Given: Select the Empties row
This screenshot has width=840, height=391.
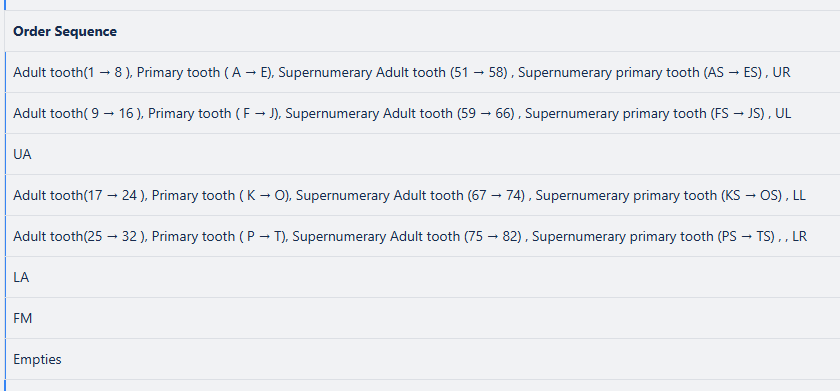Looking at the screenshot, I should [x=422, y=359].
